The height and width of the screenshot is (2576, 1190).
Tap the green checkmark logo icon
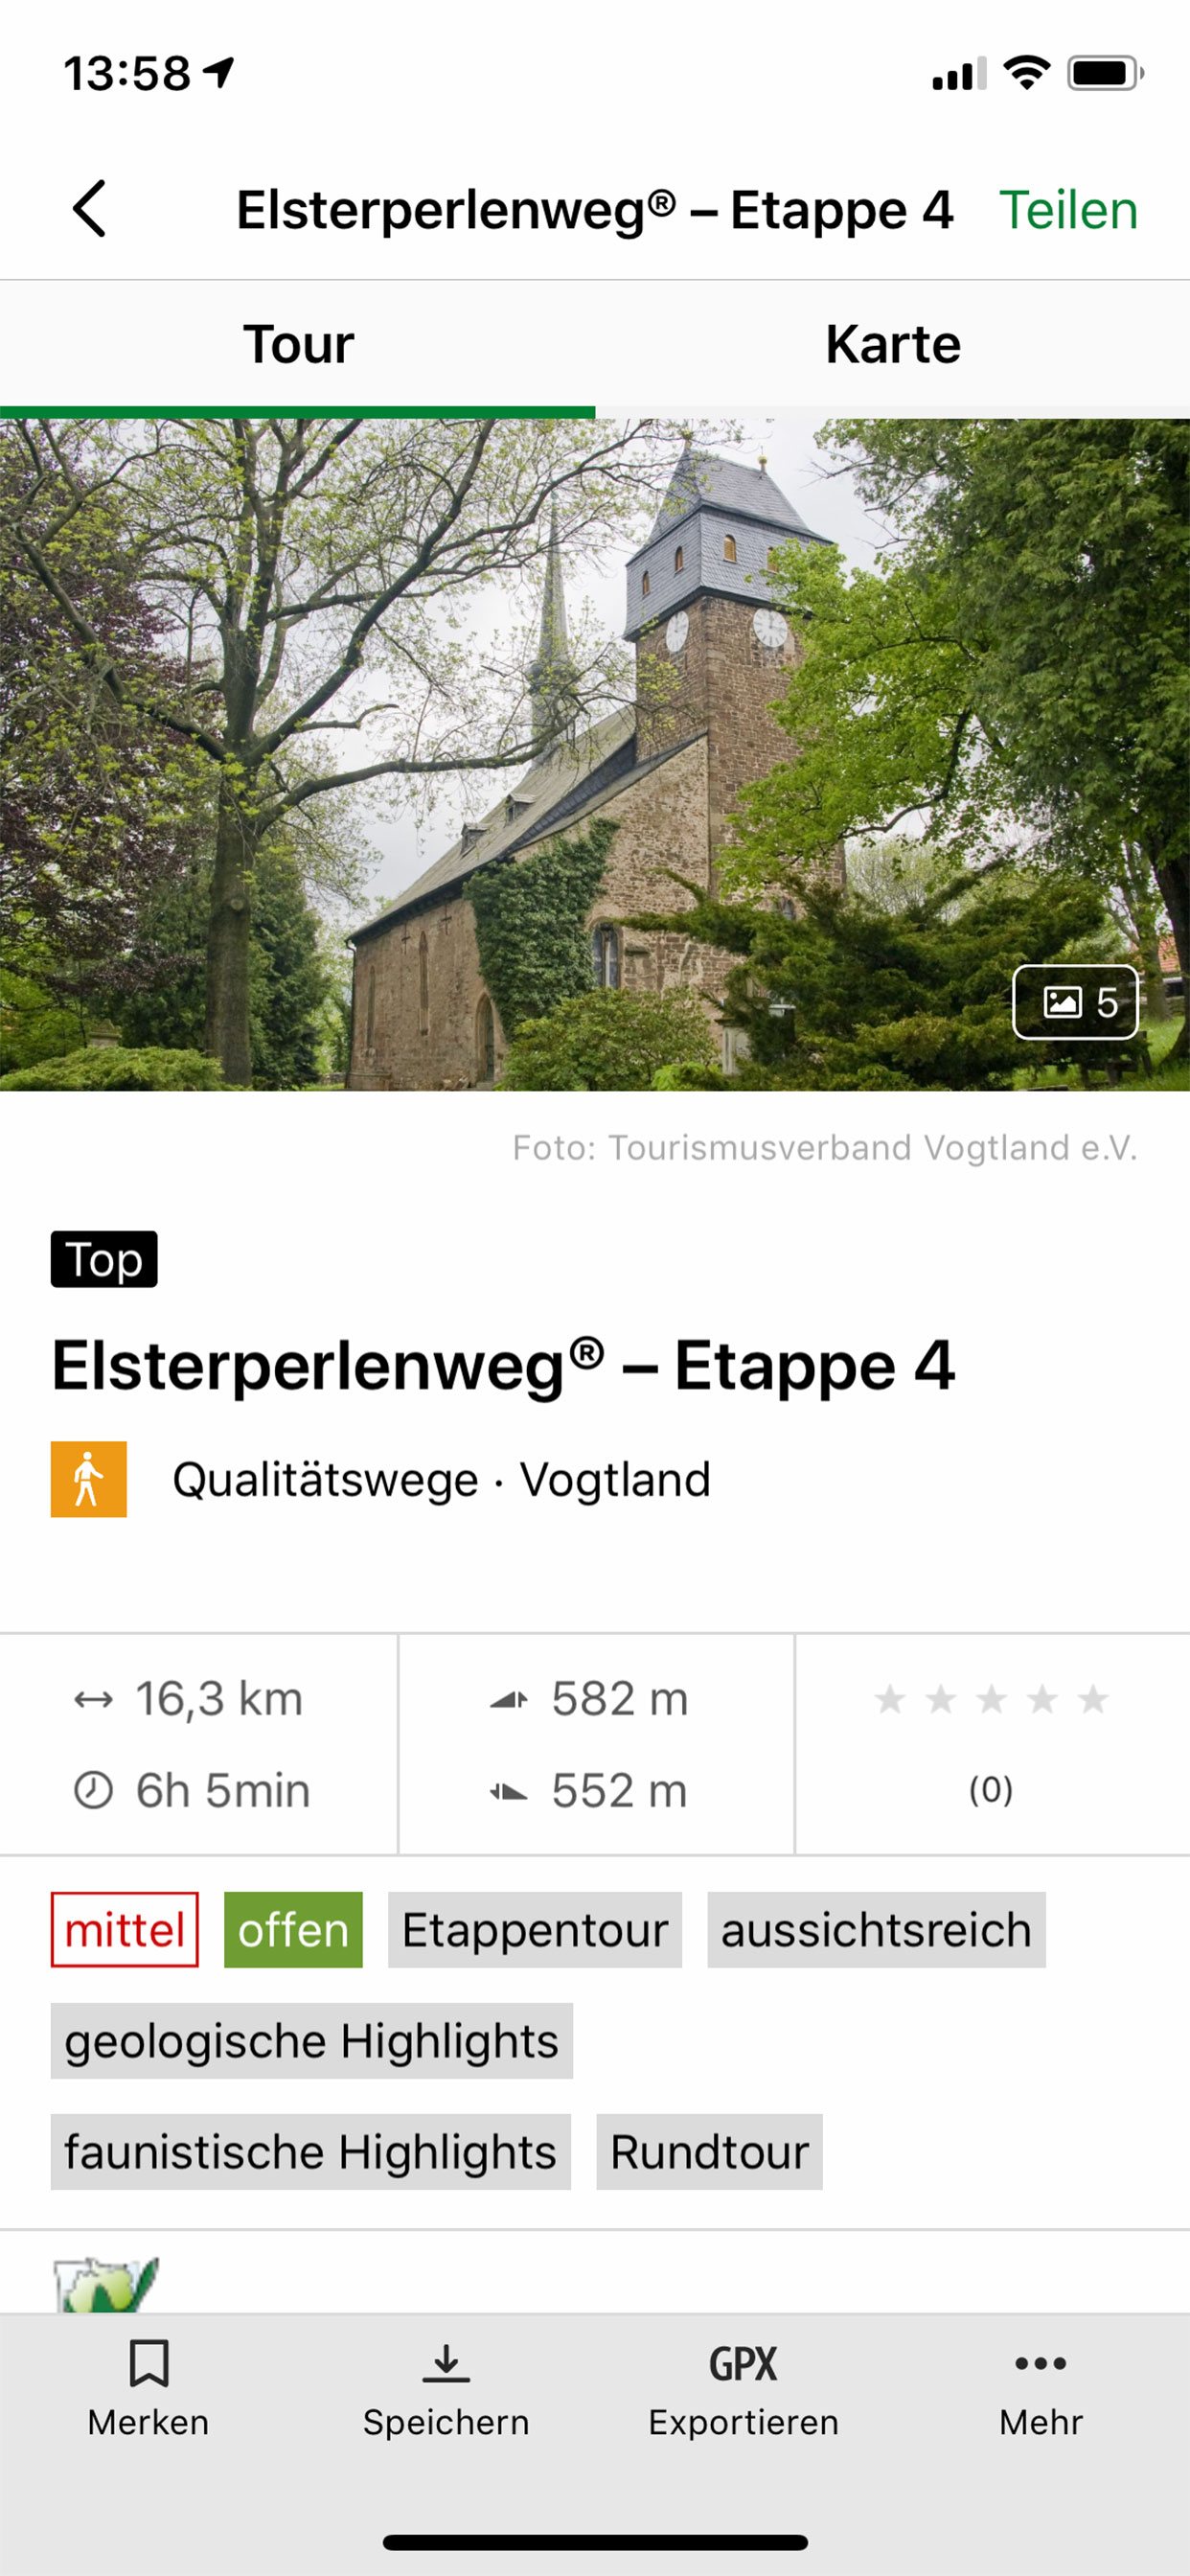[106, 2285]
